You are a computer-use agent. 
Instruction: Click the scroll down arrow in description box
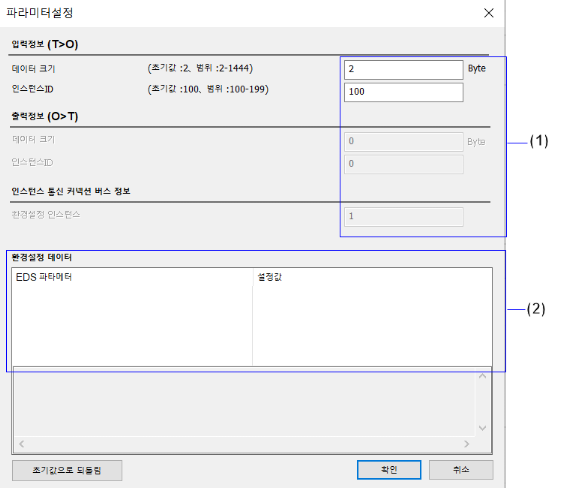(482, 428)
